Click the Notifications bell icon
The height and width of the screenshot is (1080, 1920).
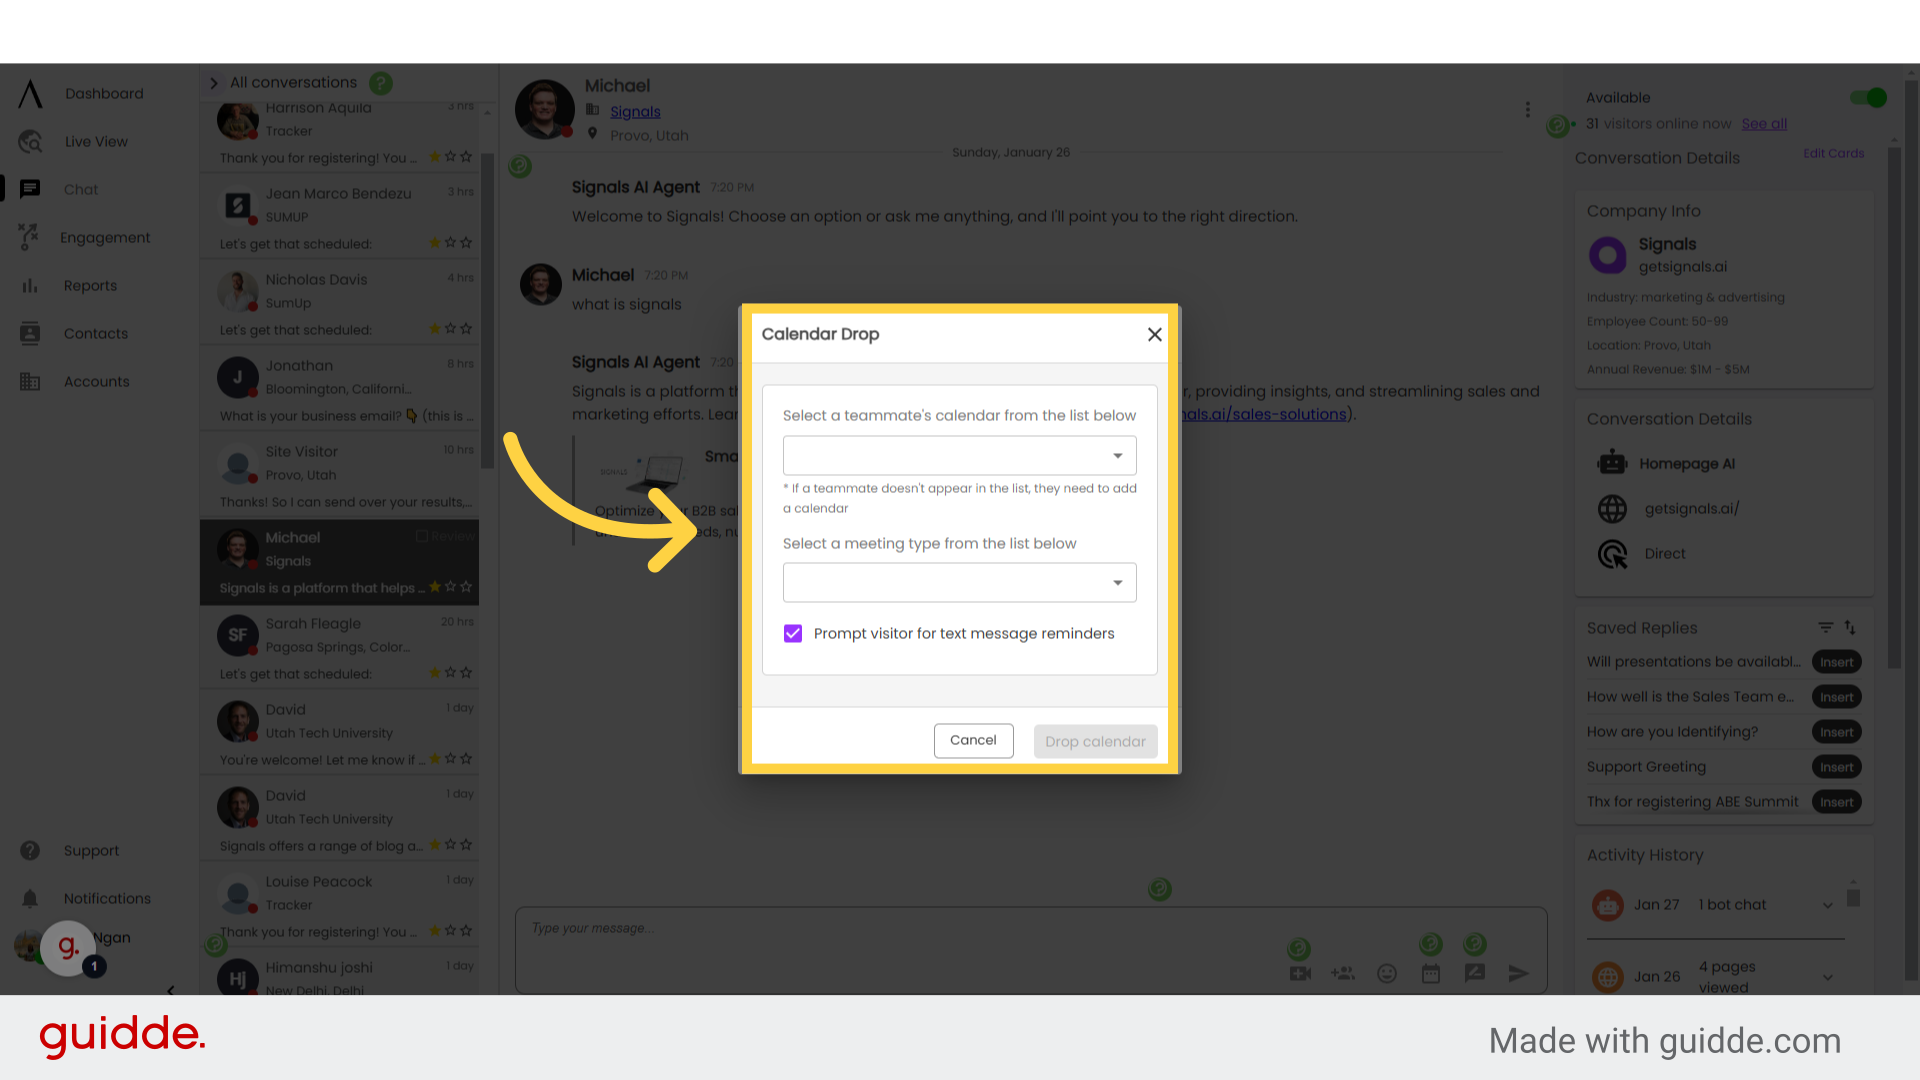coord(30,898)
